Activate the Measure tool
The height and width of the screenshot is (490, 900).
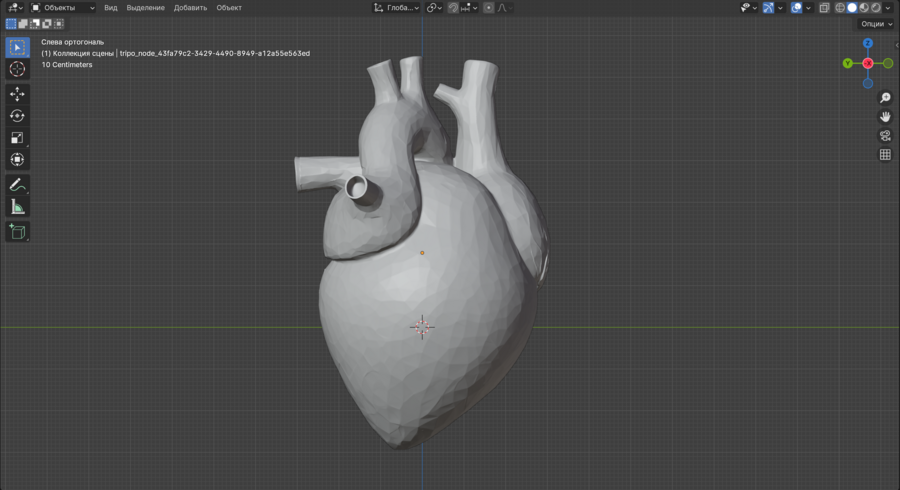point(17,207)
